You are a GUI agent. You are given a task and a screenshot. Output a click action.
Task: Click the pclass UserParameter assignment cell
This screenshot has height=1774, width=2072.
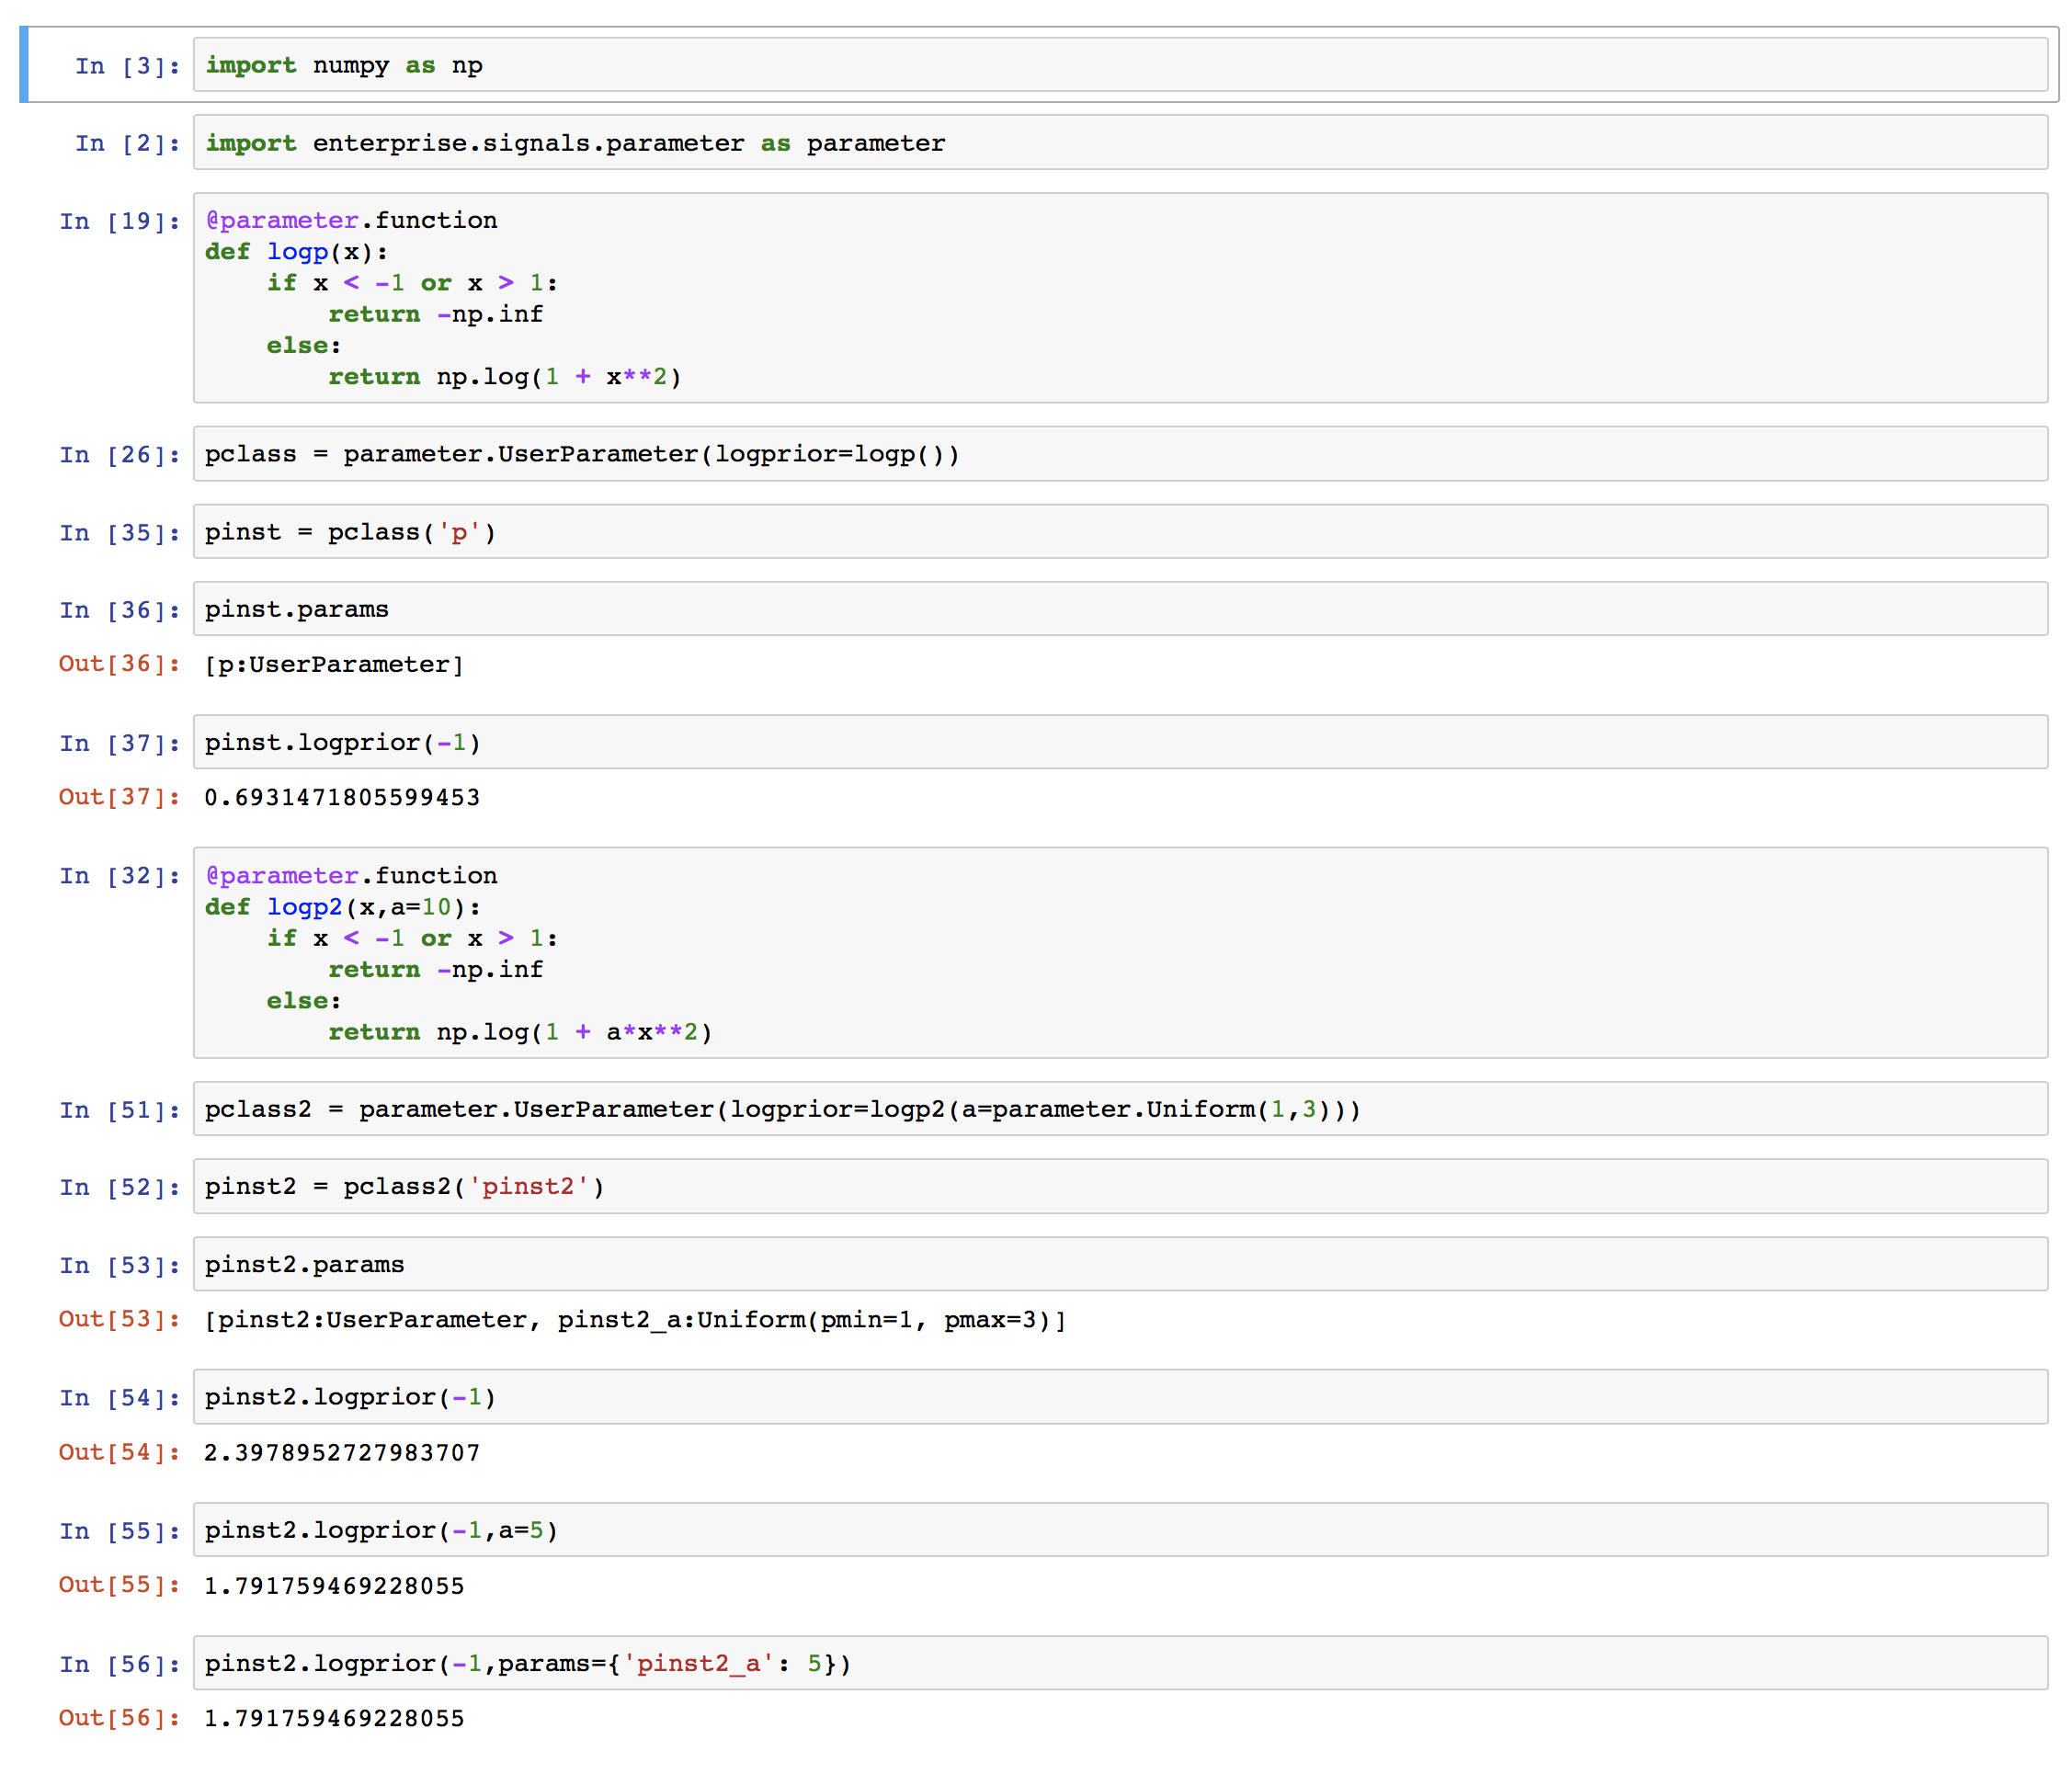click(700, 453)
